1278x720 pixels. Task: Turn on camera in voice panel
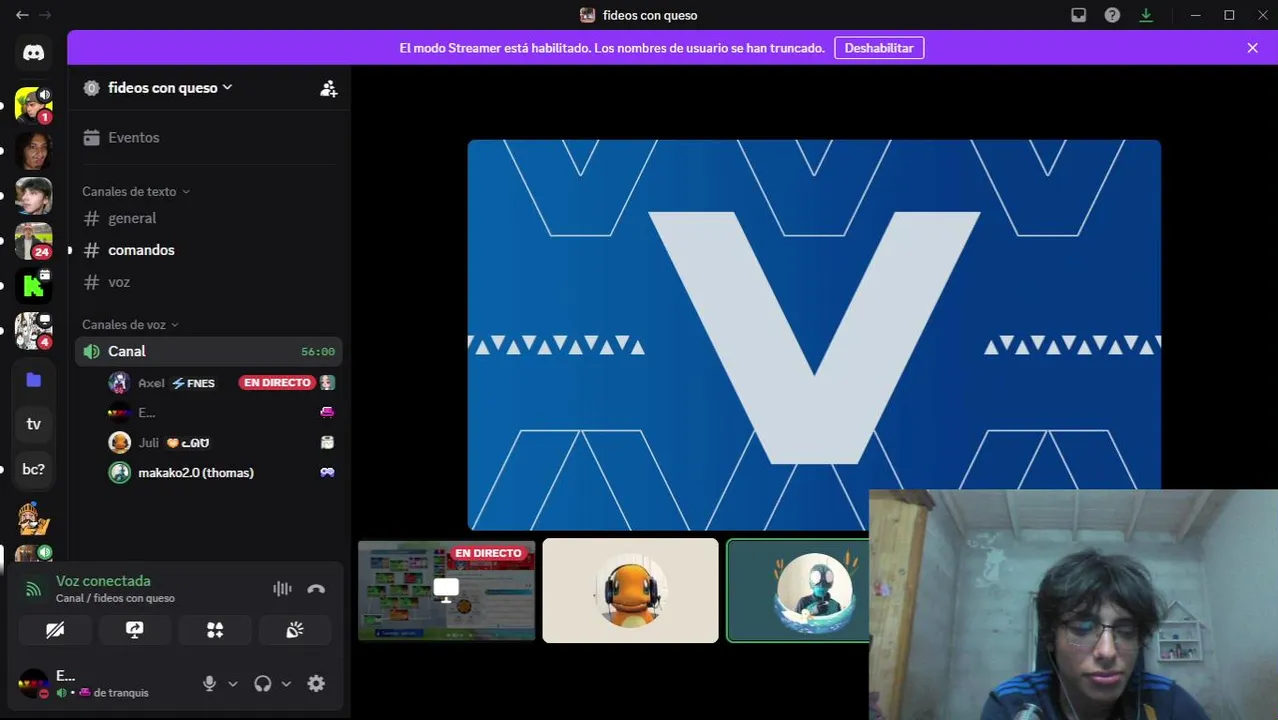point(55,630)
